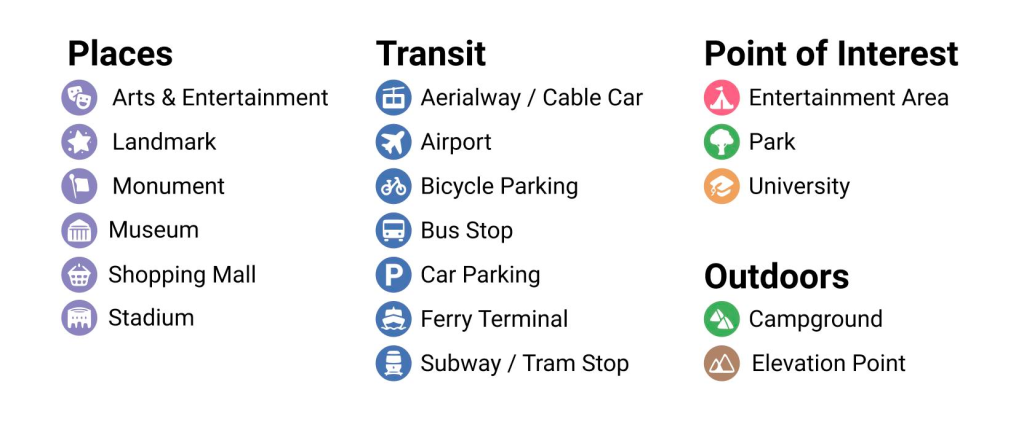Select the Ferry Terminal boat icon
This screenshot has height=430, width=1024.
(394, 319)
